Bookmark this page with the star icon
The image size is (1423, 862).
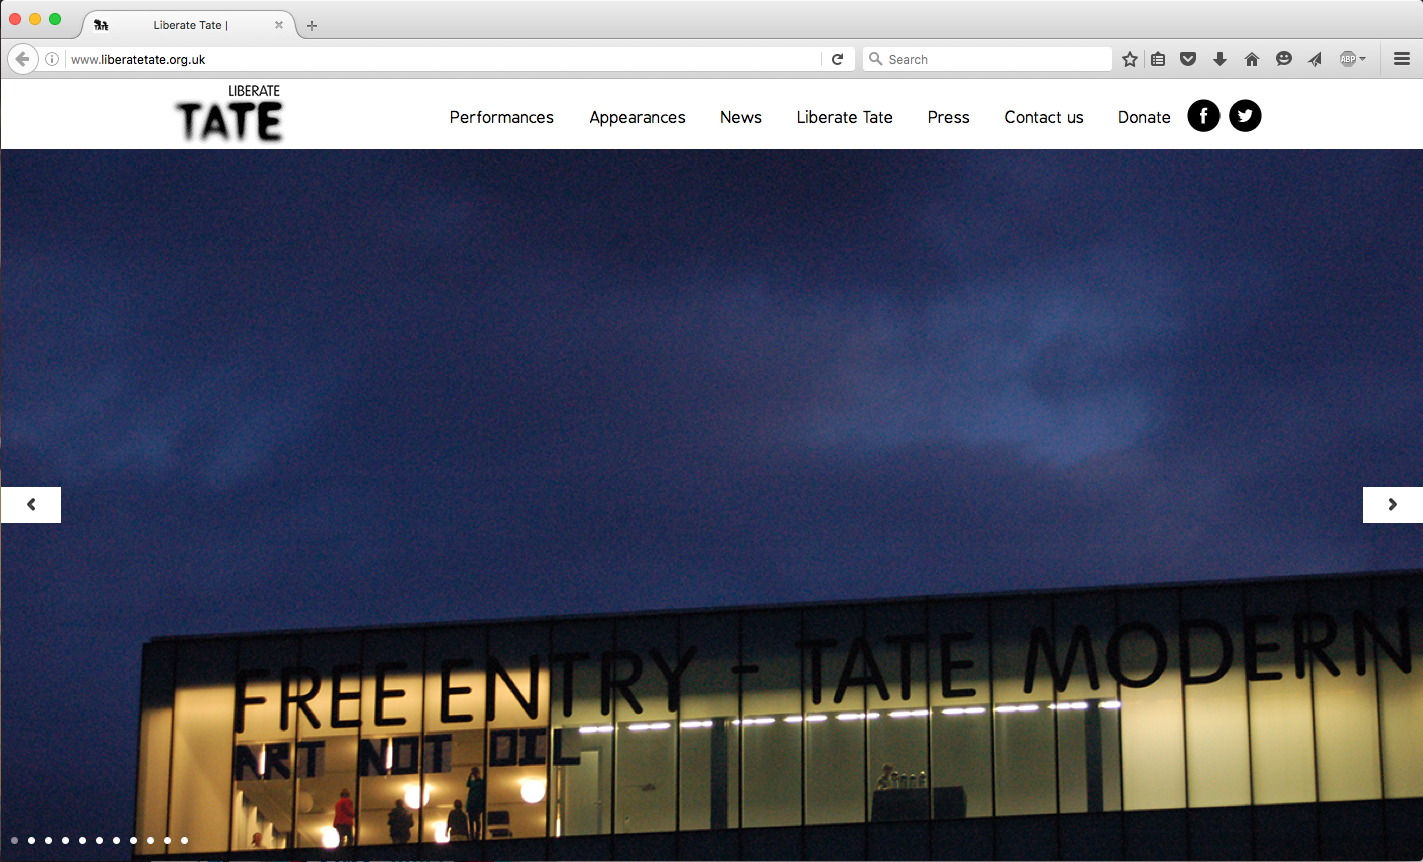click(1130, 59)
